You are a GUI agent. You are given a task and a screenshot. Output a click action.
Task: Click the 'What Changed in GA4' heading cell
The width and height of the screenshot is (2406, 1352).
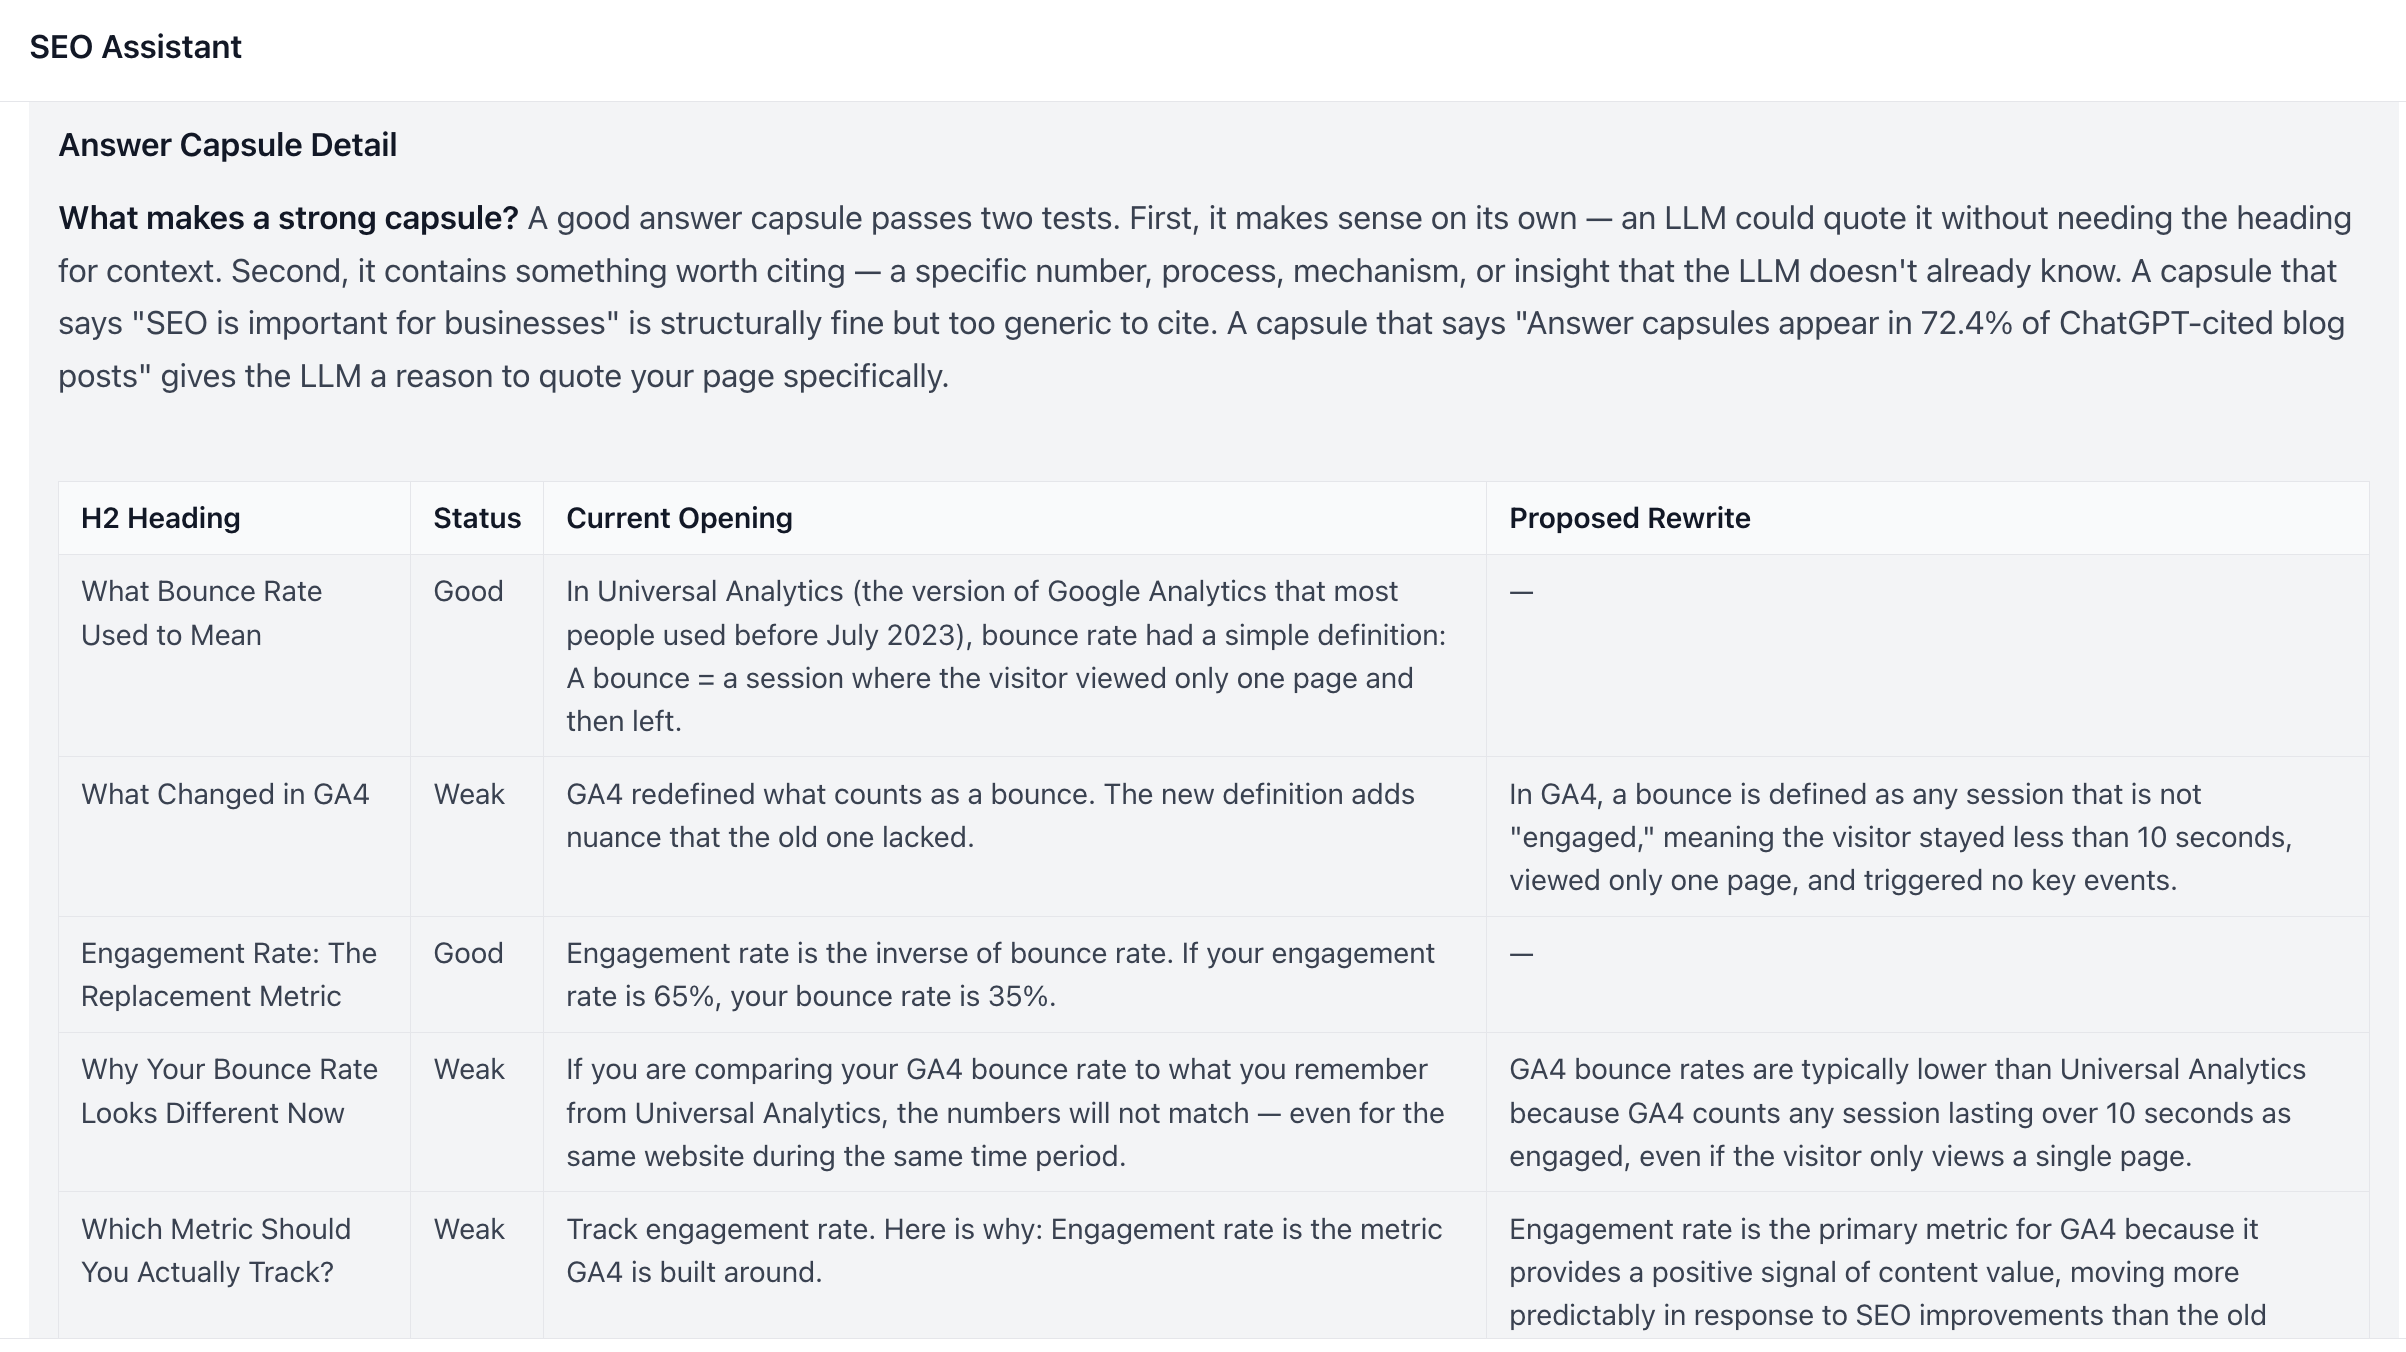click(x=225, y=794)
